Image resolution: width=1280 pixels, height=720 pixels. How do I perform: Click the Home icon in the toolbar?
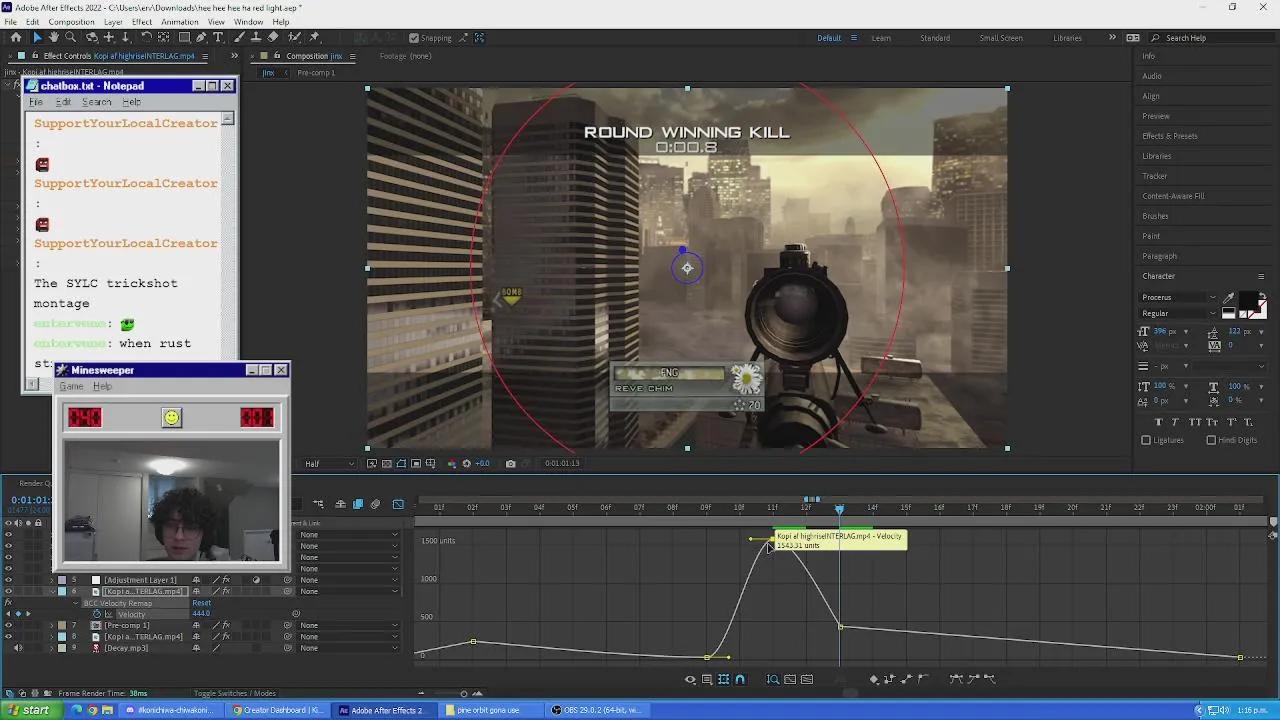[x=16, y=37]
